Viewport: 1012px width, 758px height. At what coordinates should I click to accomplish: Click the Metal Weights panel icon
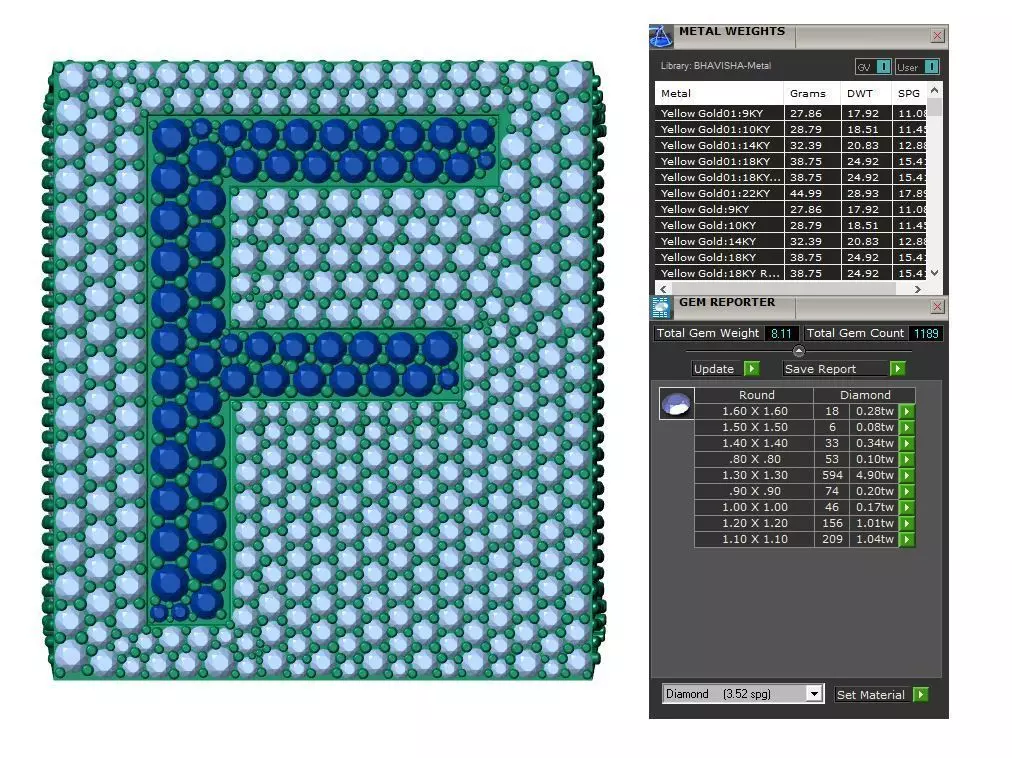point(661,36)
